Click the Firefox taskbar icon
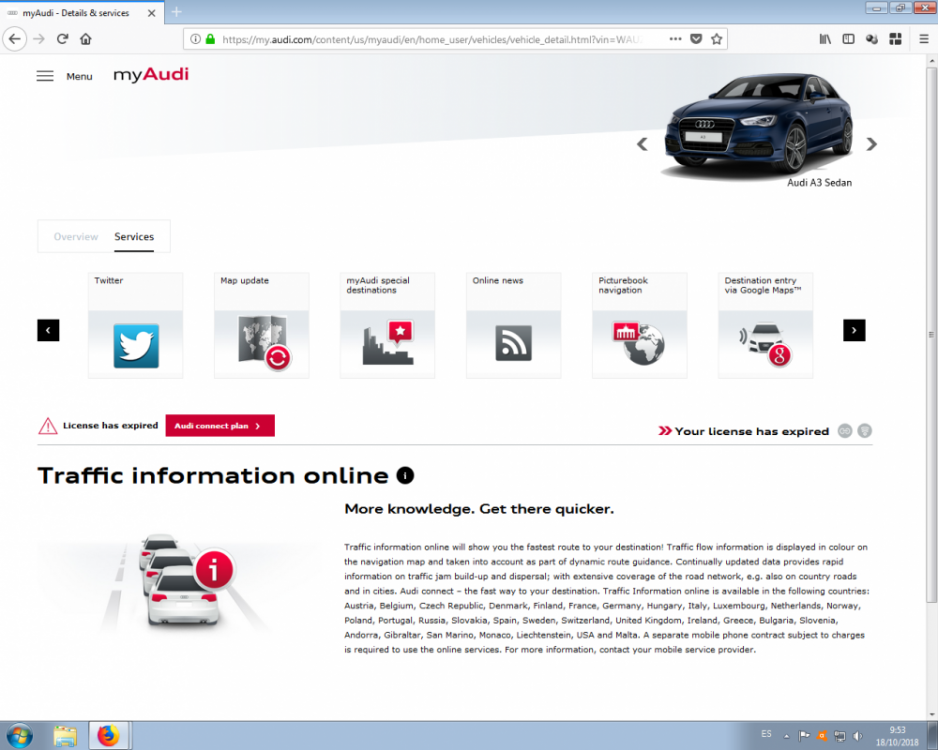The image size is (938, 750). [108, 736]
